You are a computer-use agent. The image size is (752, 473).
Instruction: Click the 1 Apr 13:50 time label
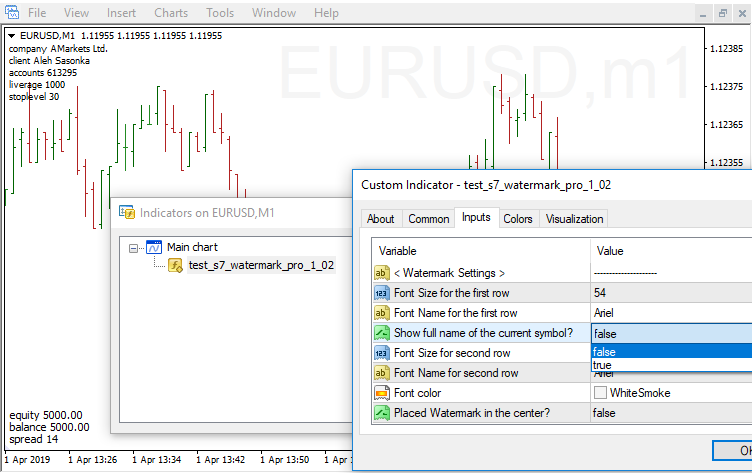[x=284, y=460]
